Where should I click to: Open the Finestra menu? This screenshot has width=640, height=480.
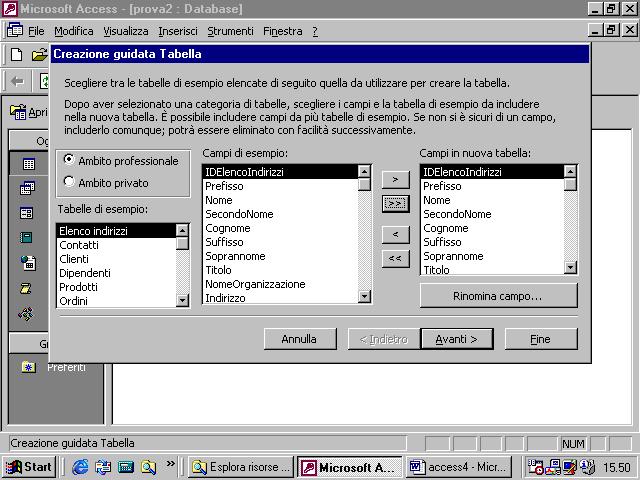pos(282,31)
